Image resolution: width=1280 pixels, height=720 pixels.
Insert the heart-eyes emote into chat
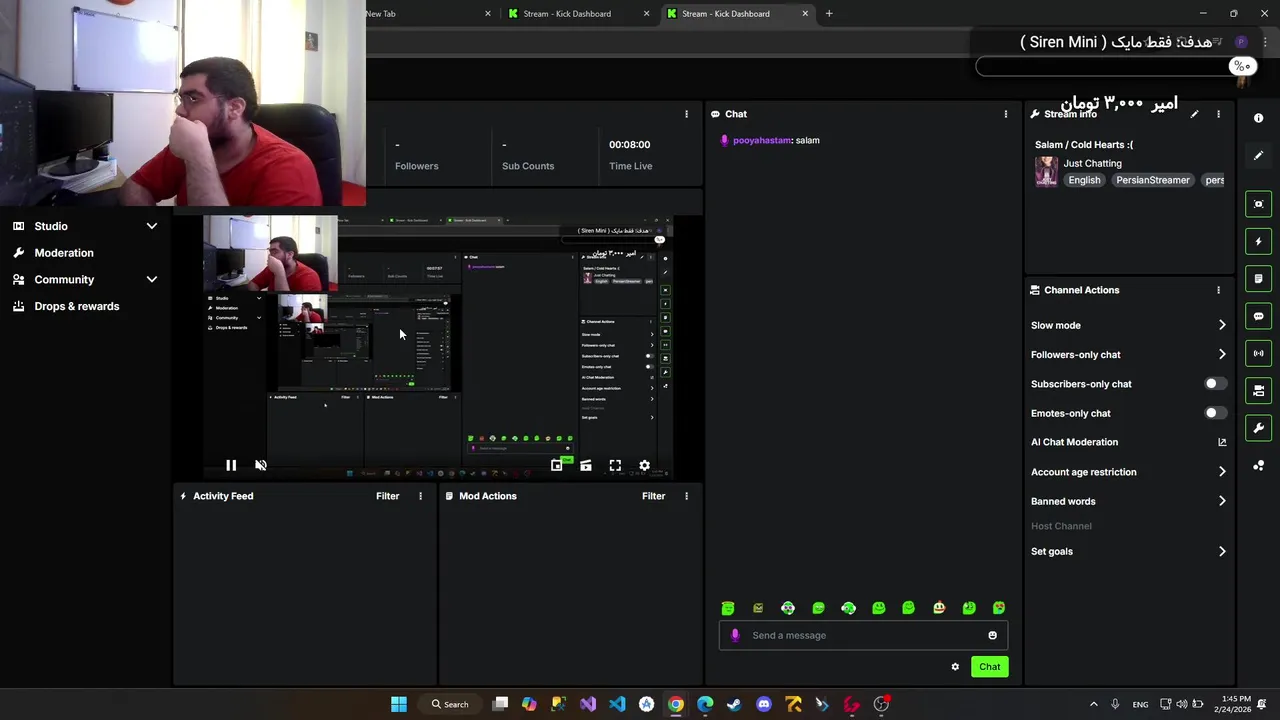[x=999, y=608]
